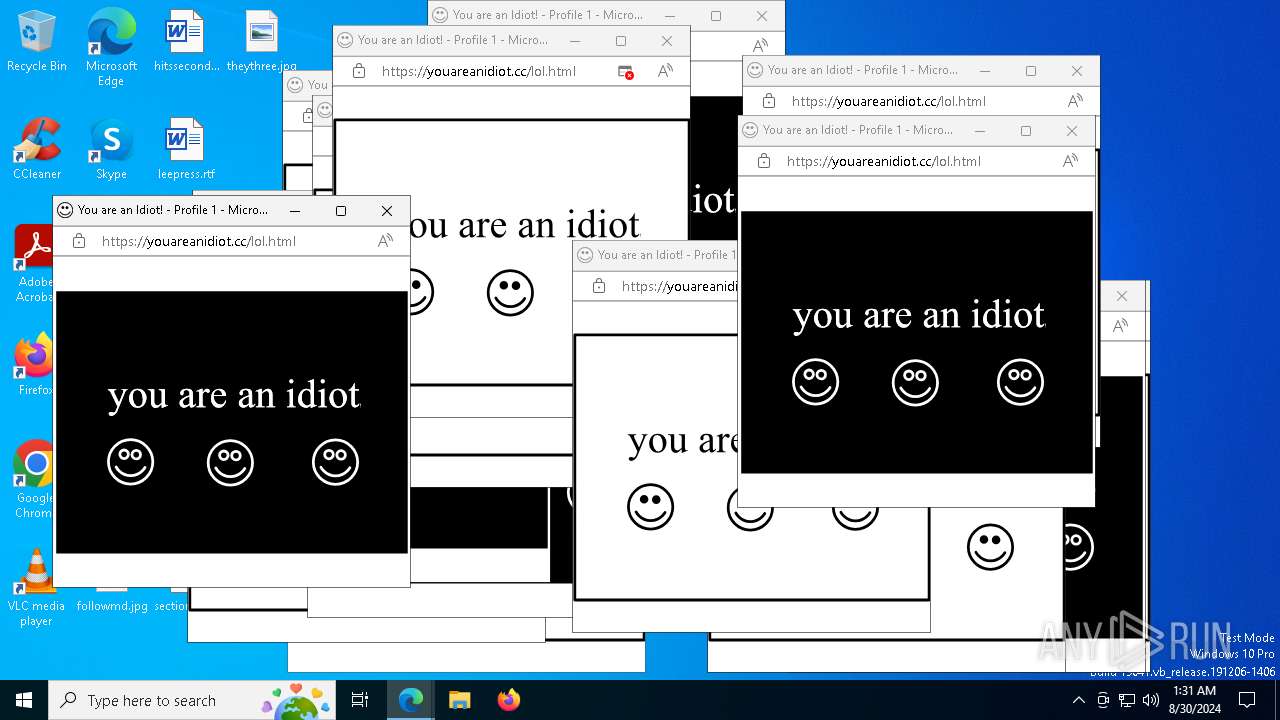
Task: Open the Adobe Acrobat desktop shortcut
Action: (34, 264)
